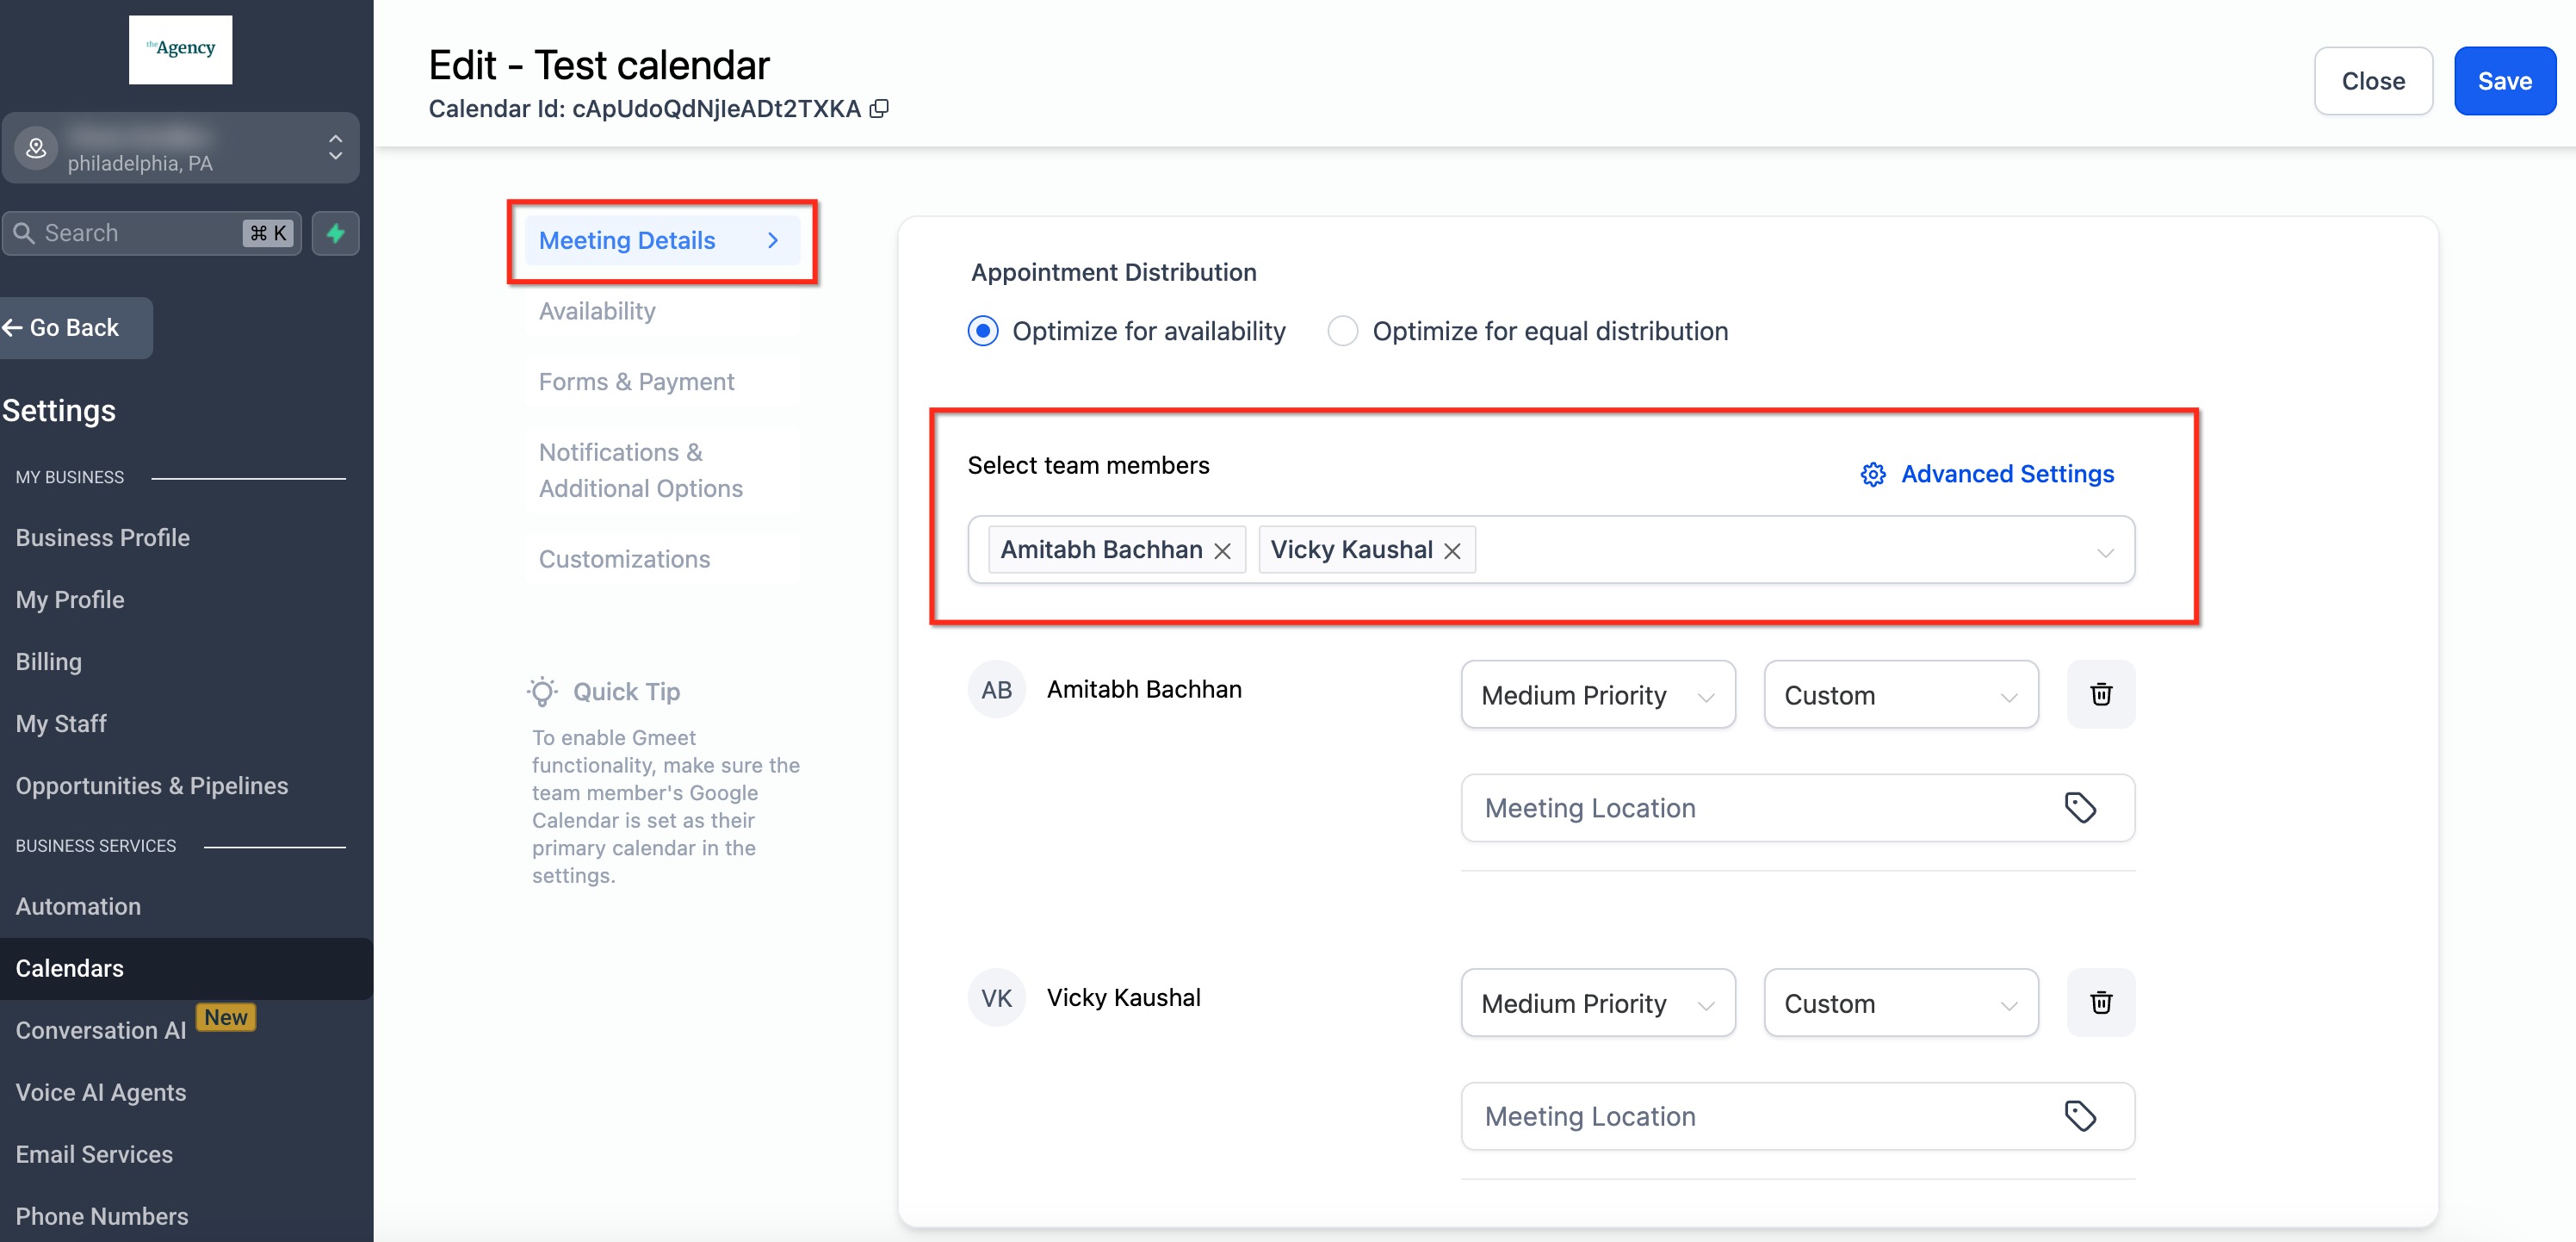The image size is (2576, 1242).
Task: Open Amitabh Bachhan's Medium Priority dropdown
Action: pos(1597,695)
